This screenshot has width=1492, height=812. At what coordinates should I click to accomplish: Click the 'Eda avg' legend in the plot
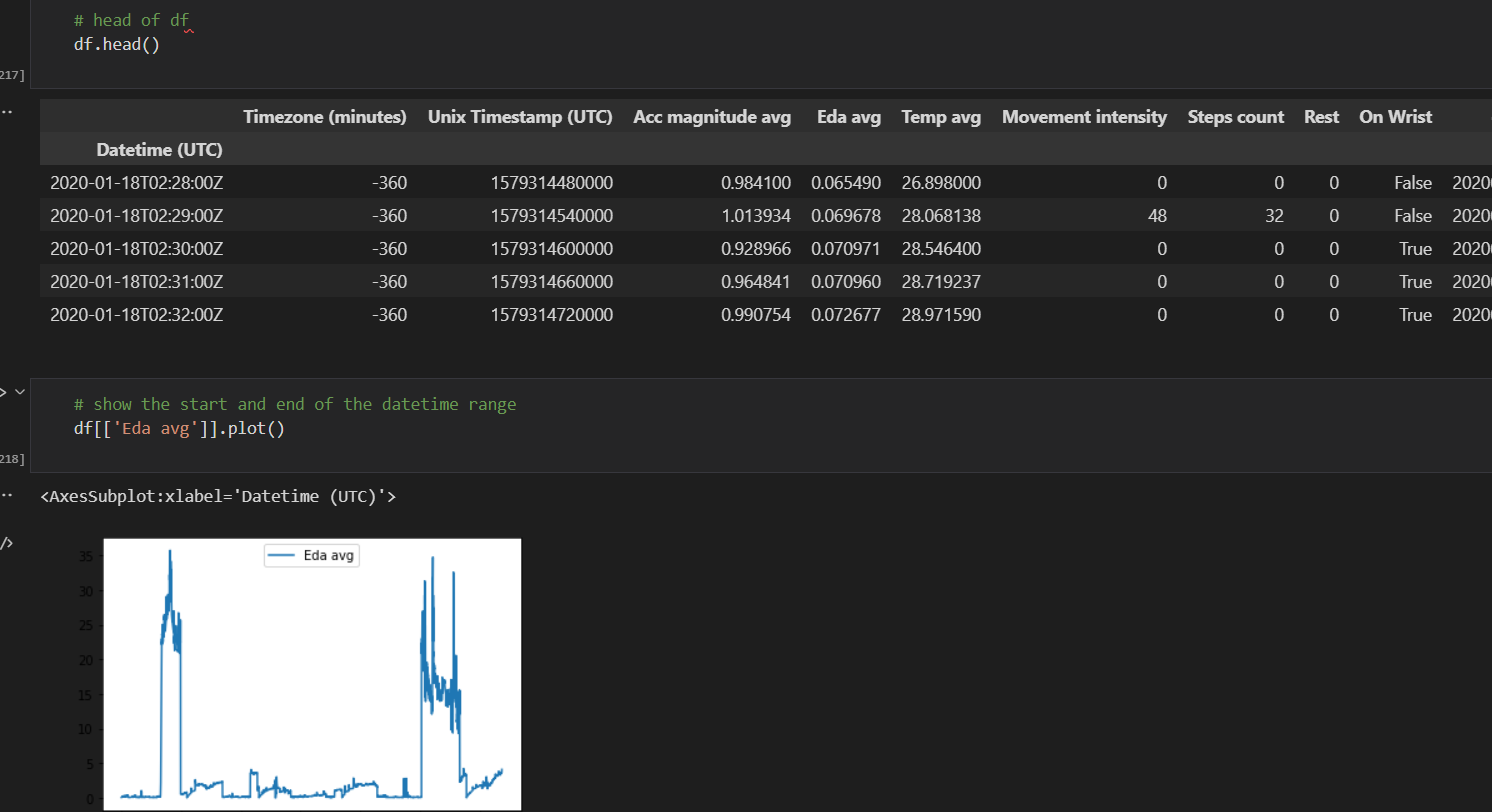pos(311,556)
